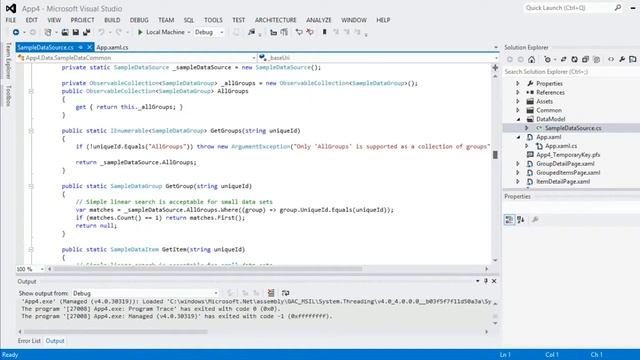Screen dimensions: 640x360
Task: Click the Open File toolbar icon
Action: point(65,32)
